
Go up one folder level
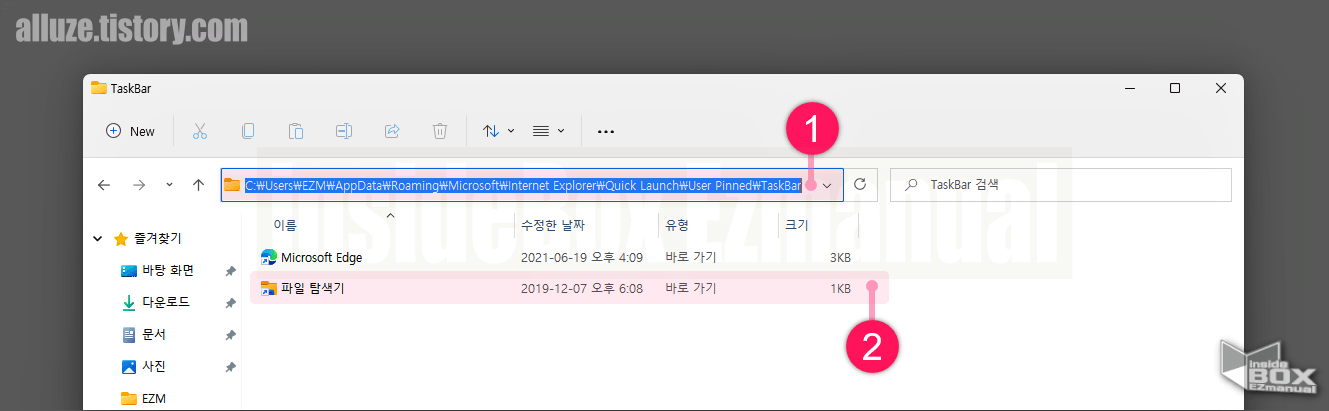coord(198,185)
